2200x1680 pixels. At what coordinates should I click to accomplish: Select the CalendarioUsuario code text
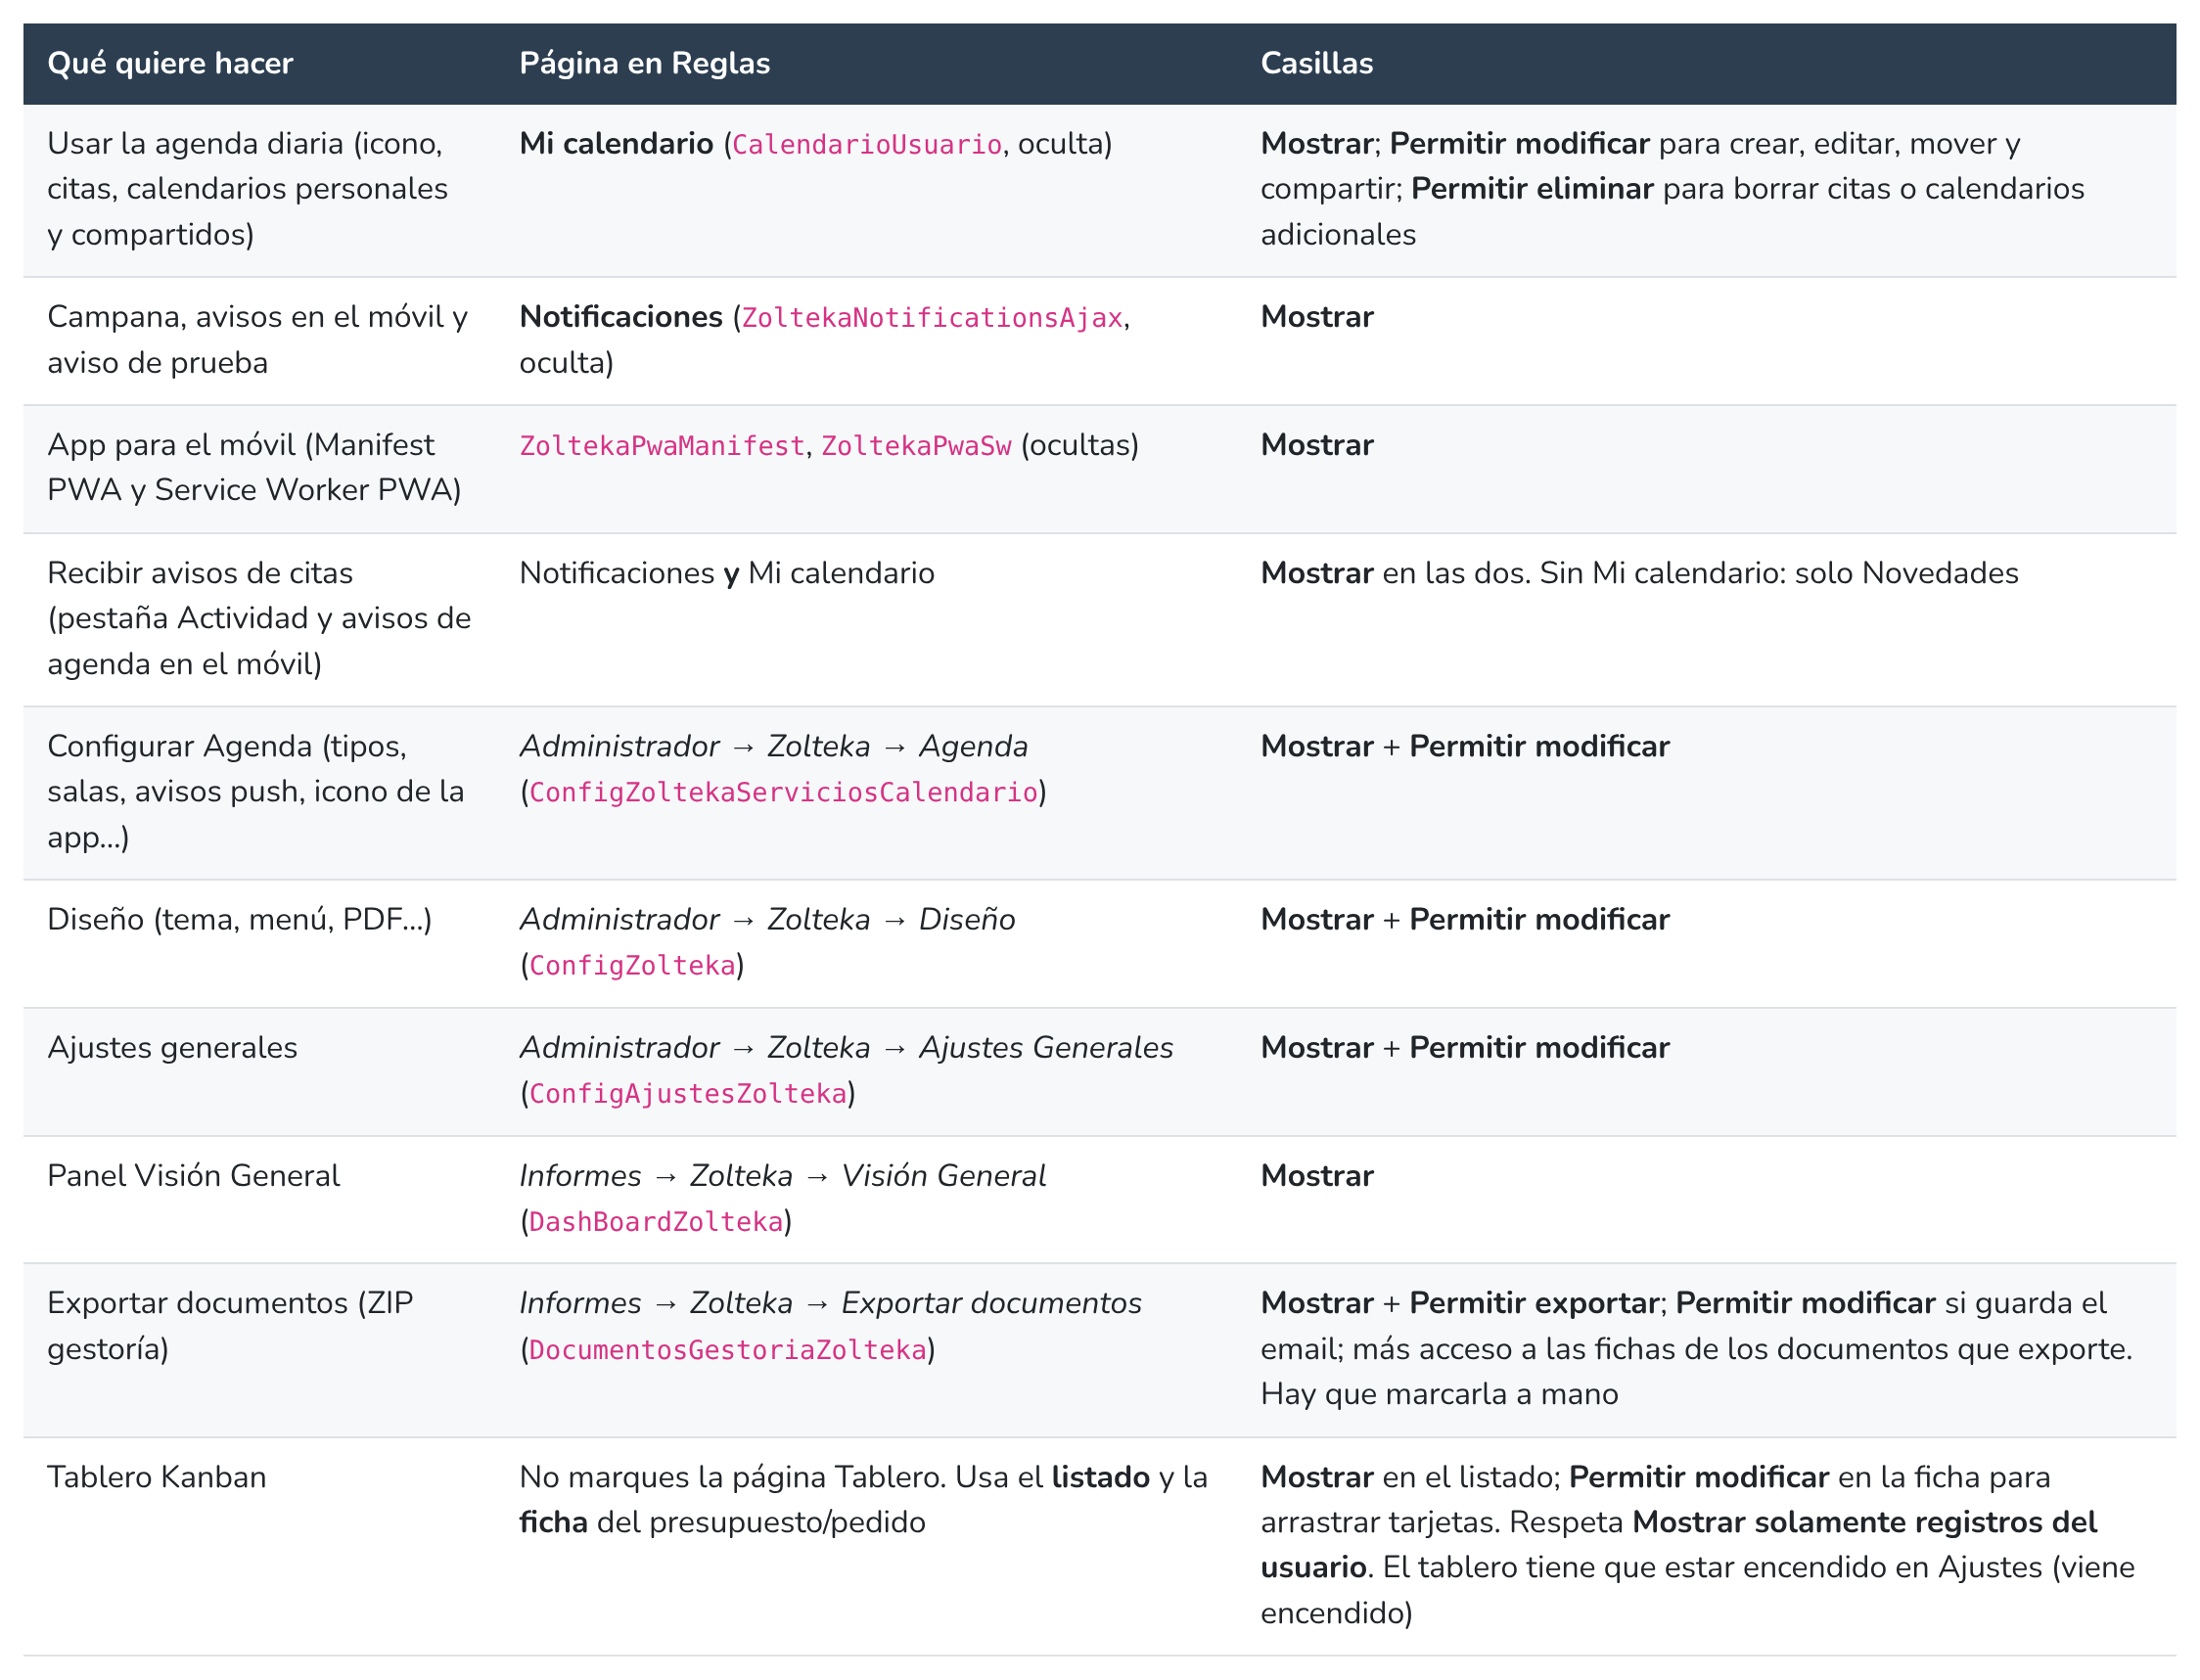coord(867,145)
